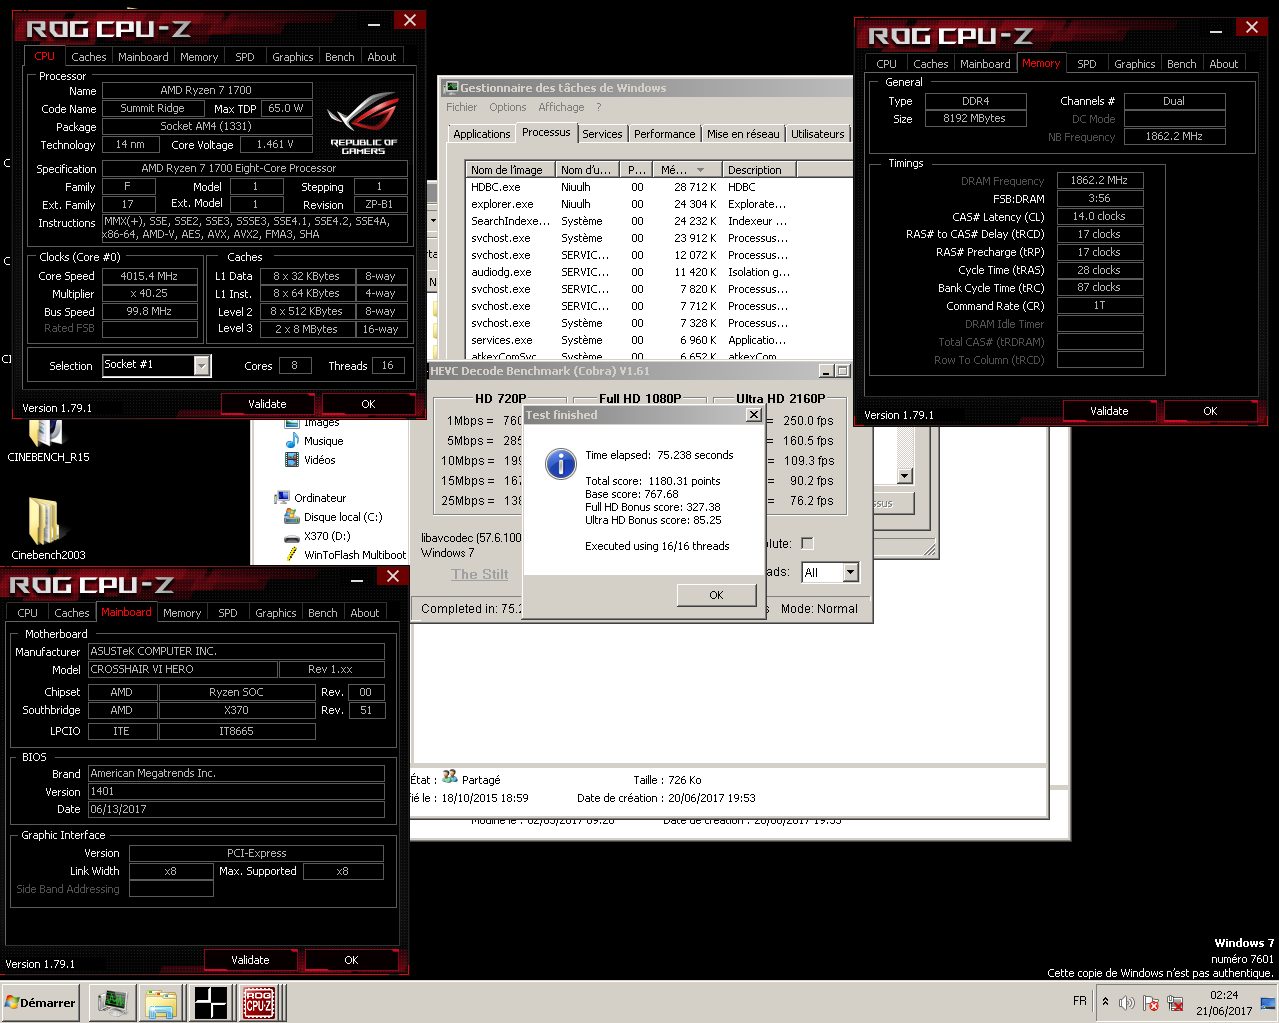1279x1023 pixels.
Task: Click OK in Test finished dialog
Action: 716,595
